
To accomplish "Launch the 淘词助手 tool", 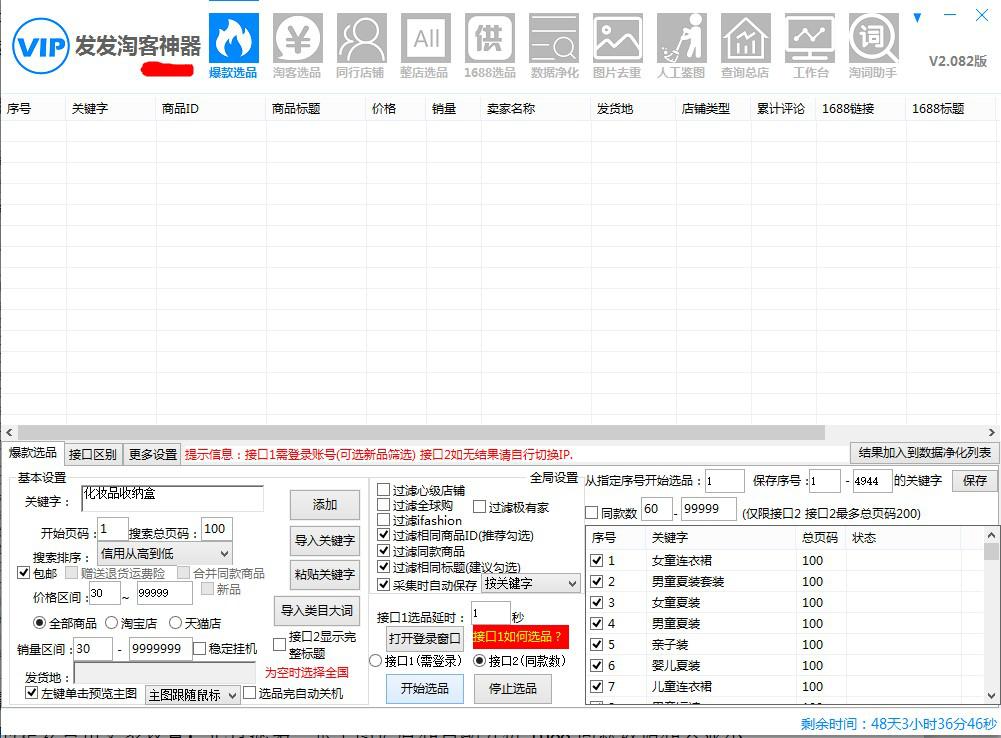I will click(x=873, y=42).
